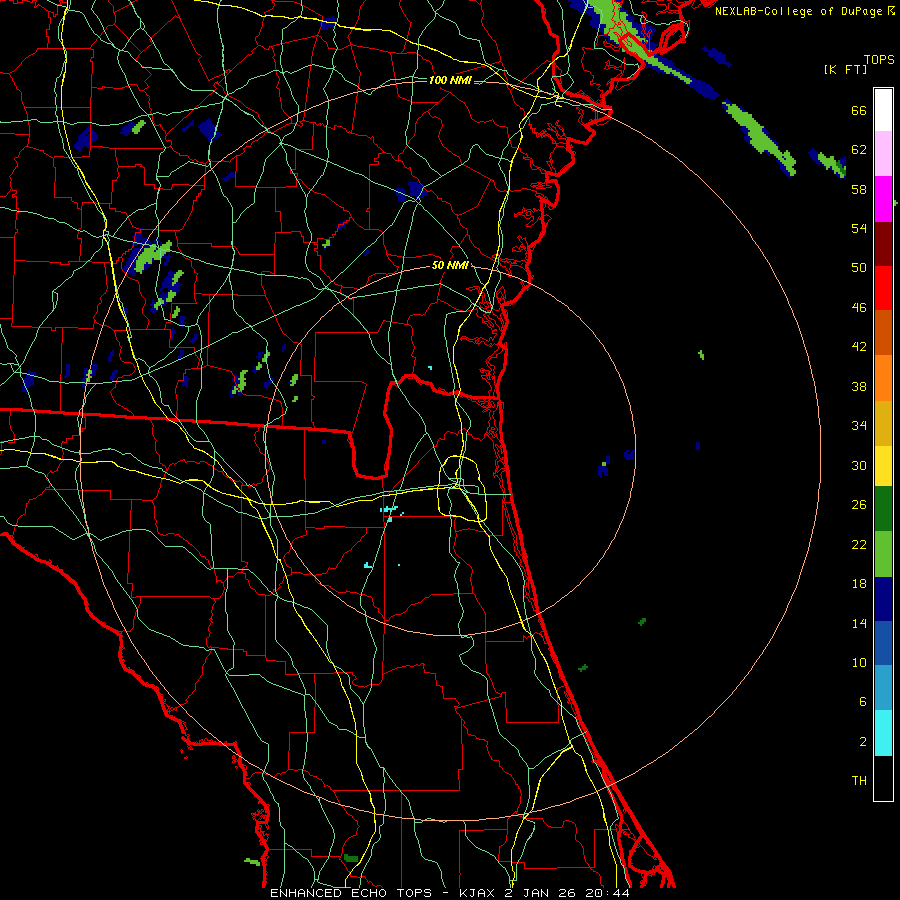This screenshot has width=900, height=900.
Task: Click the '50 NMI' range ring label
Action: (450, 265)
